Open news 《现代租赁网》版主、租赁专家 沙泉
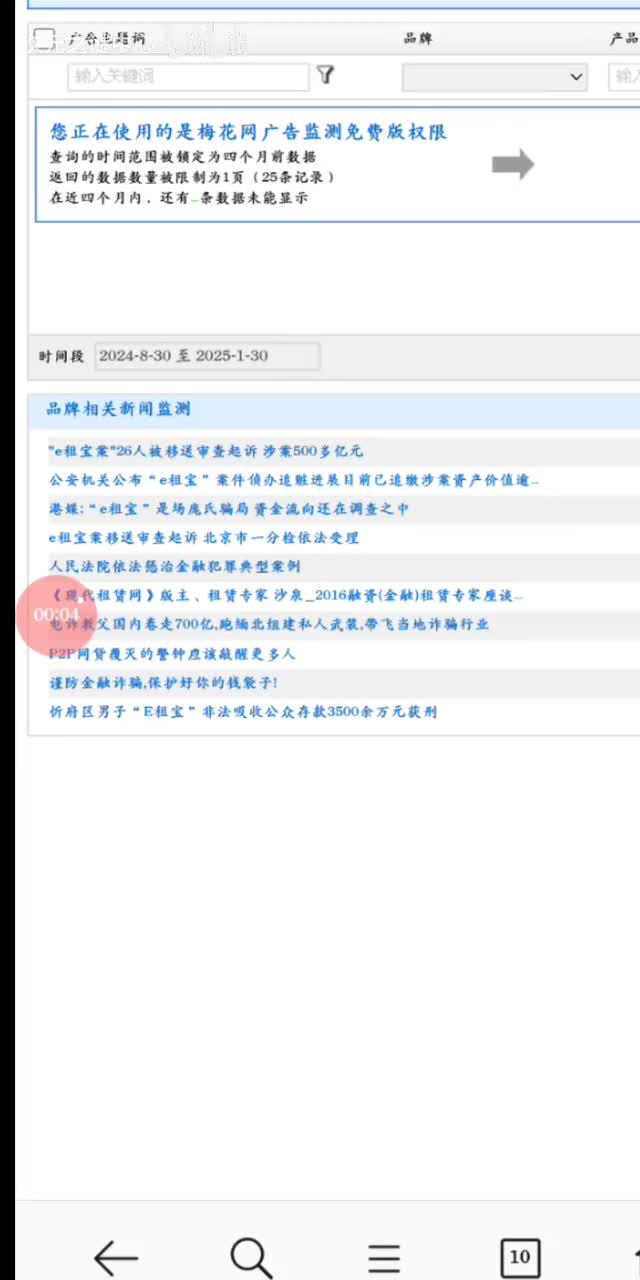The height and width of the screenshot is (1280, 640). pos(286,596)
